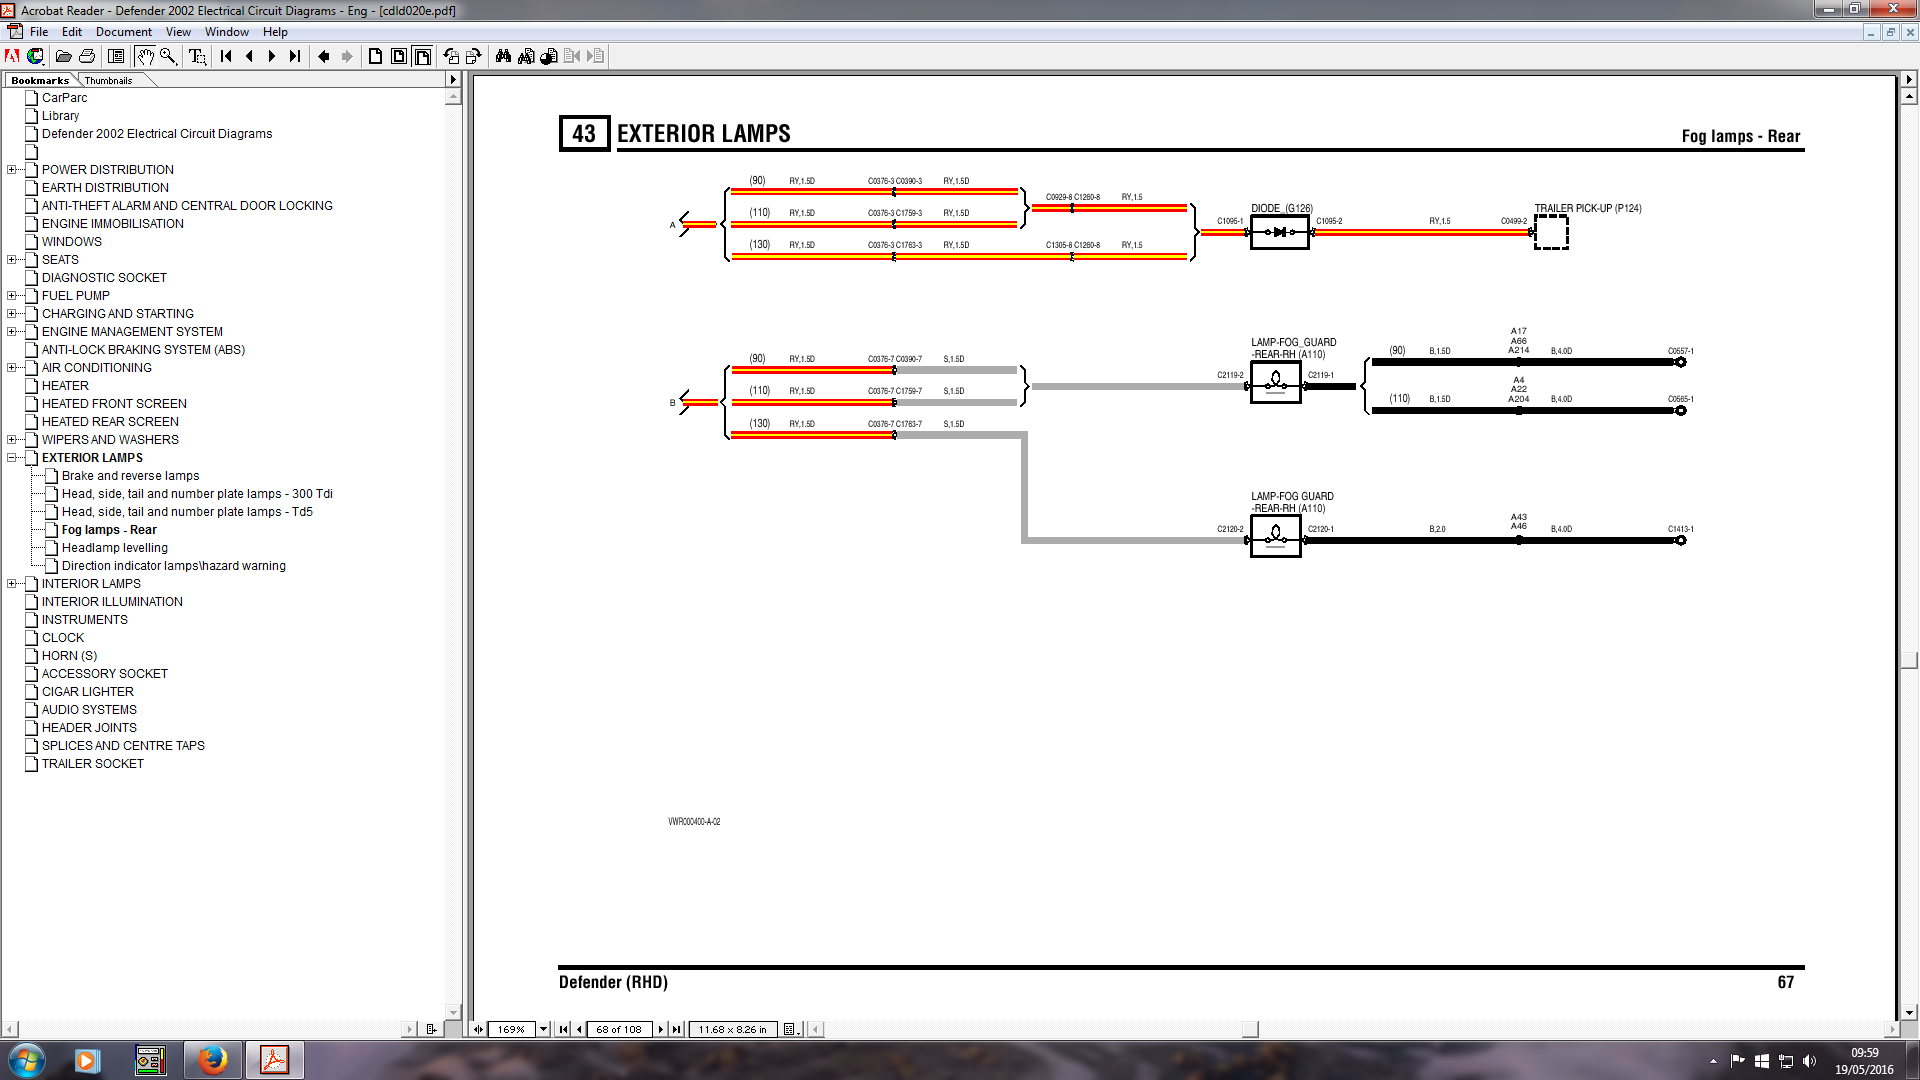Image resolution: width=1920 pixels, height=1080 pixels.
Task: Set Fit Width page view icon
Action: (423, 56)
